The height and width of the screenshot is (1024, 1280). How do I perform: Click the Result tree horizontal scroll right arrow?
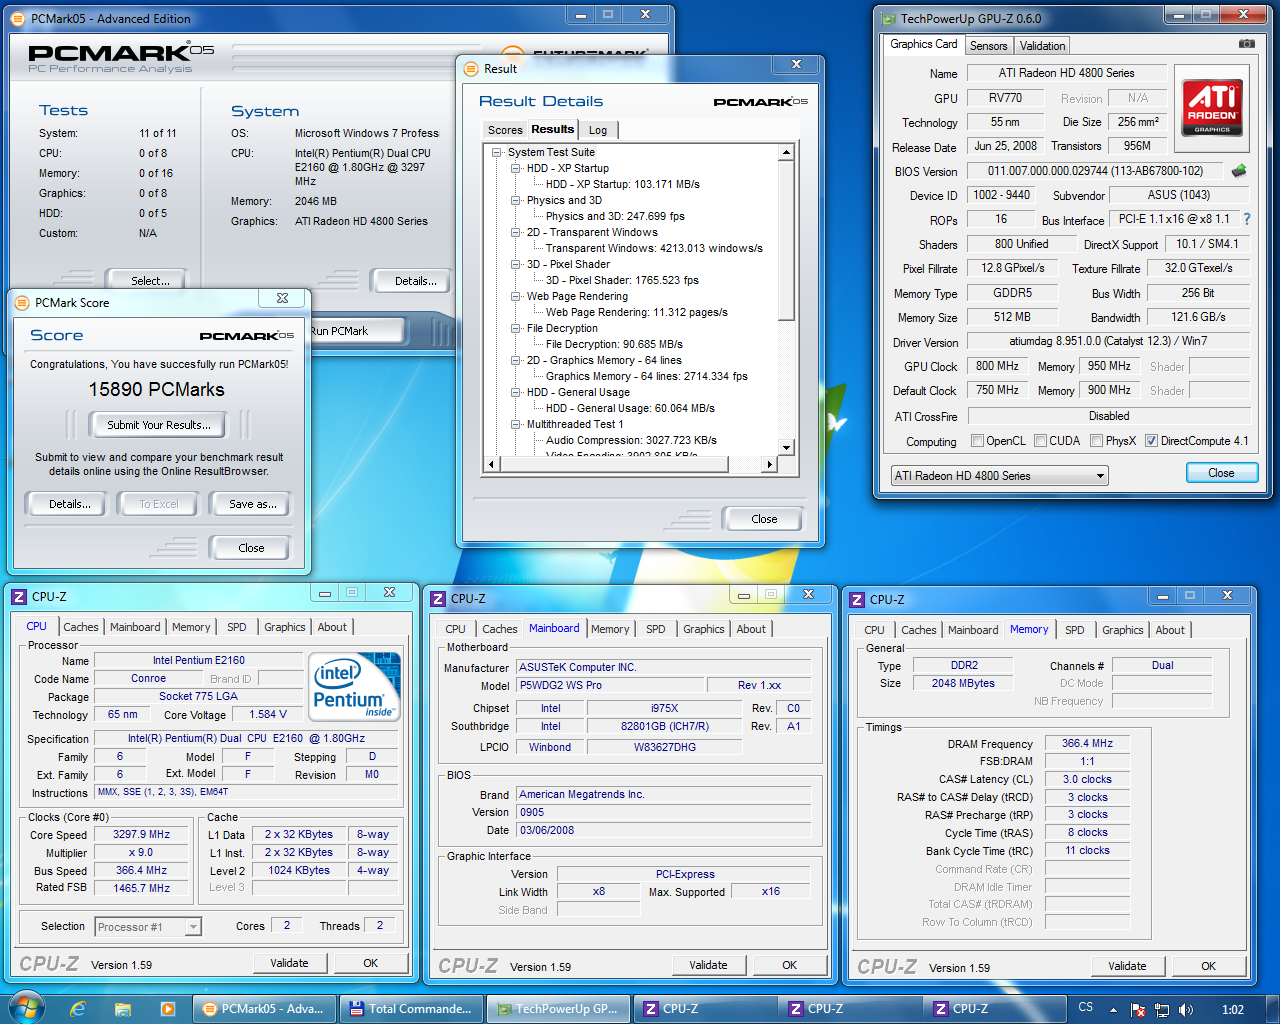[x=770, y=464]
